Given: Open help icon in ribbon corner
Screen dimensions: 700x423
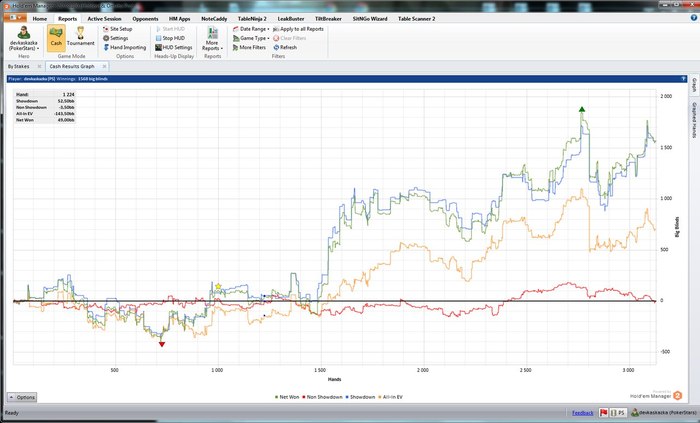Looking at the screenshot, I should pos(694,18).
